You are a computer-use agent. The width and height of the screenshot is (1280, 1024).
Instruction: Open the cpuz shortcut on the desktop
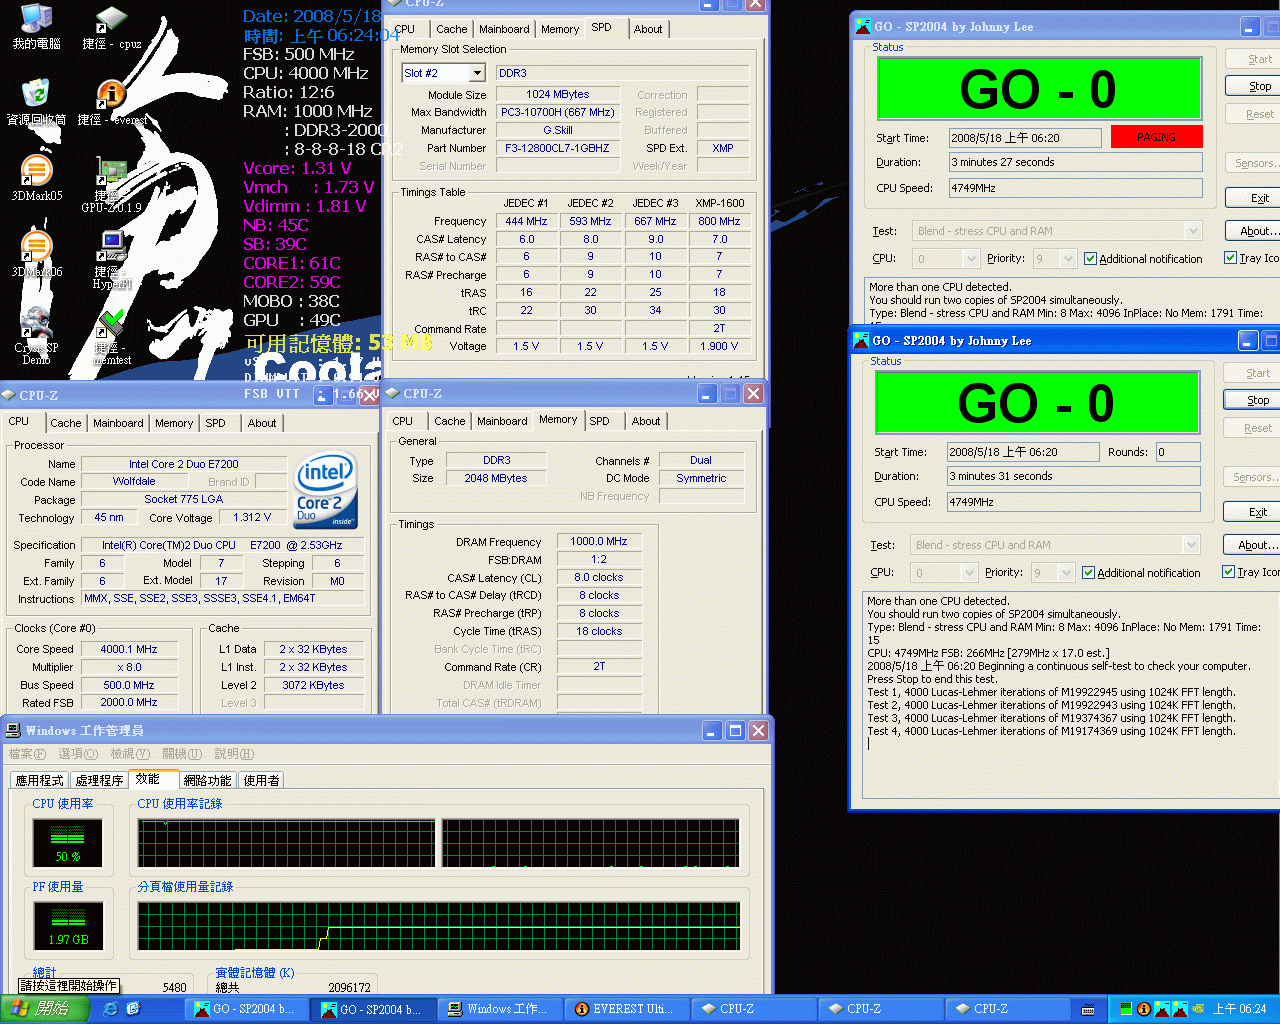pos(111,27)
